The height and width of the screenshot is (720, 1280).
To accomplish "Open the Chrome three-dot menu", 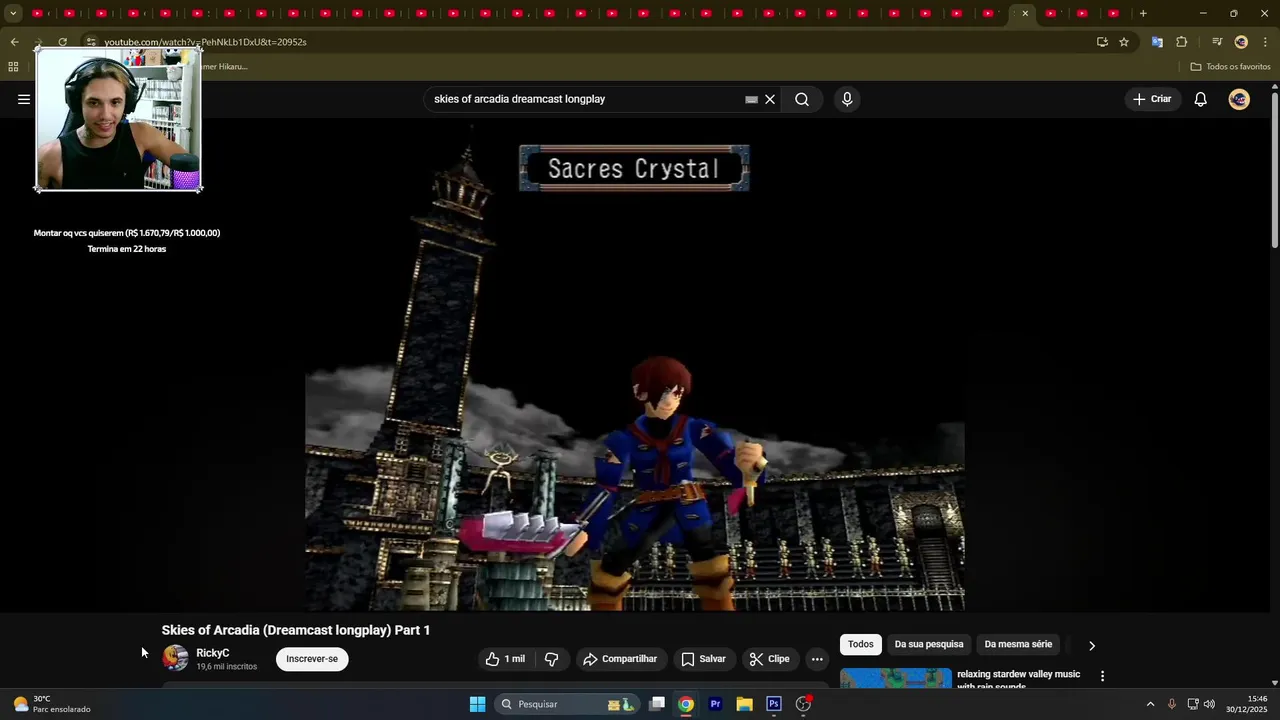I will pos(1266,42).
